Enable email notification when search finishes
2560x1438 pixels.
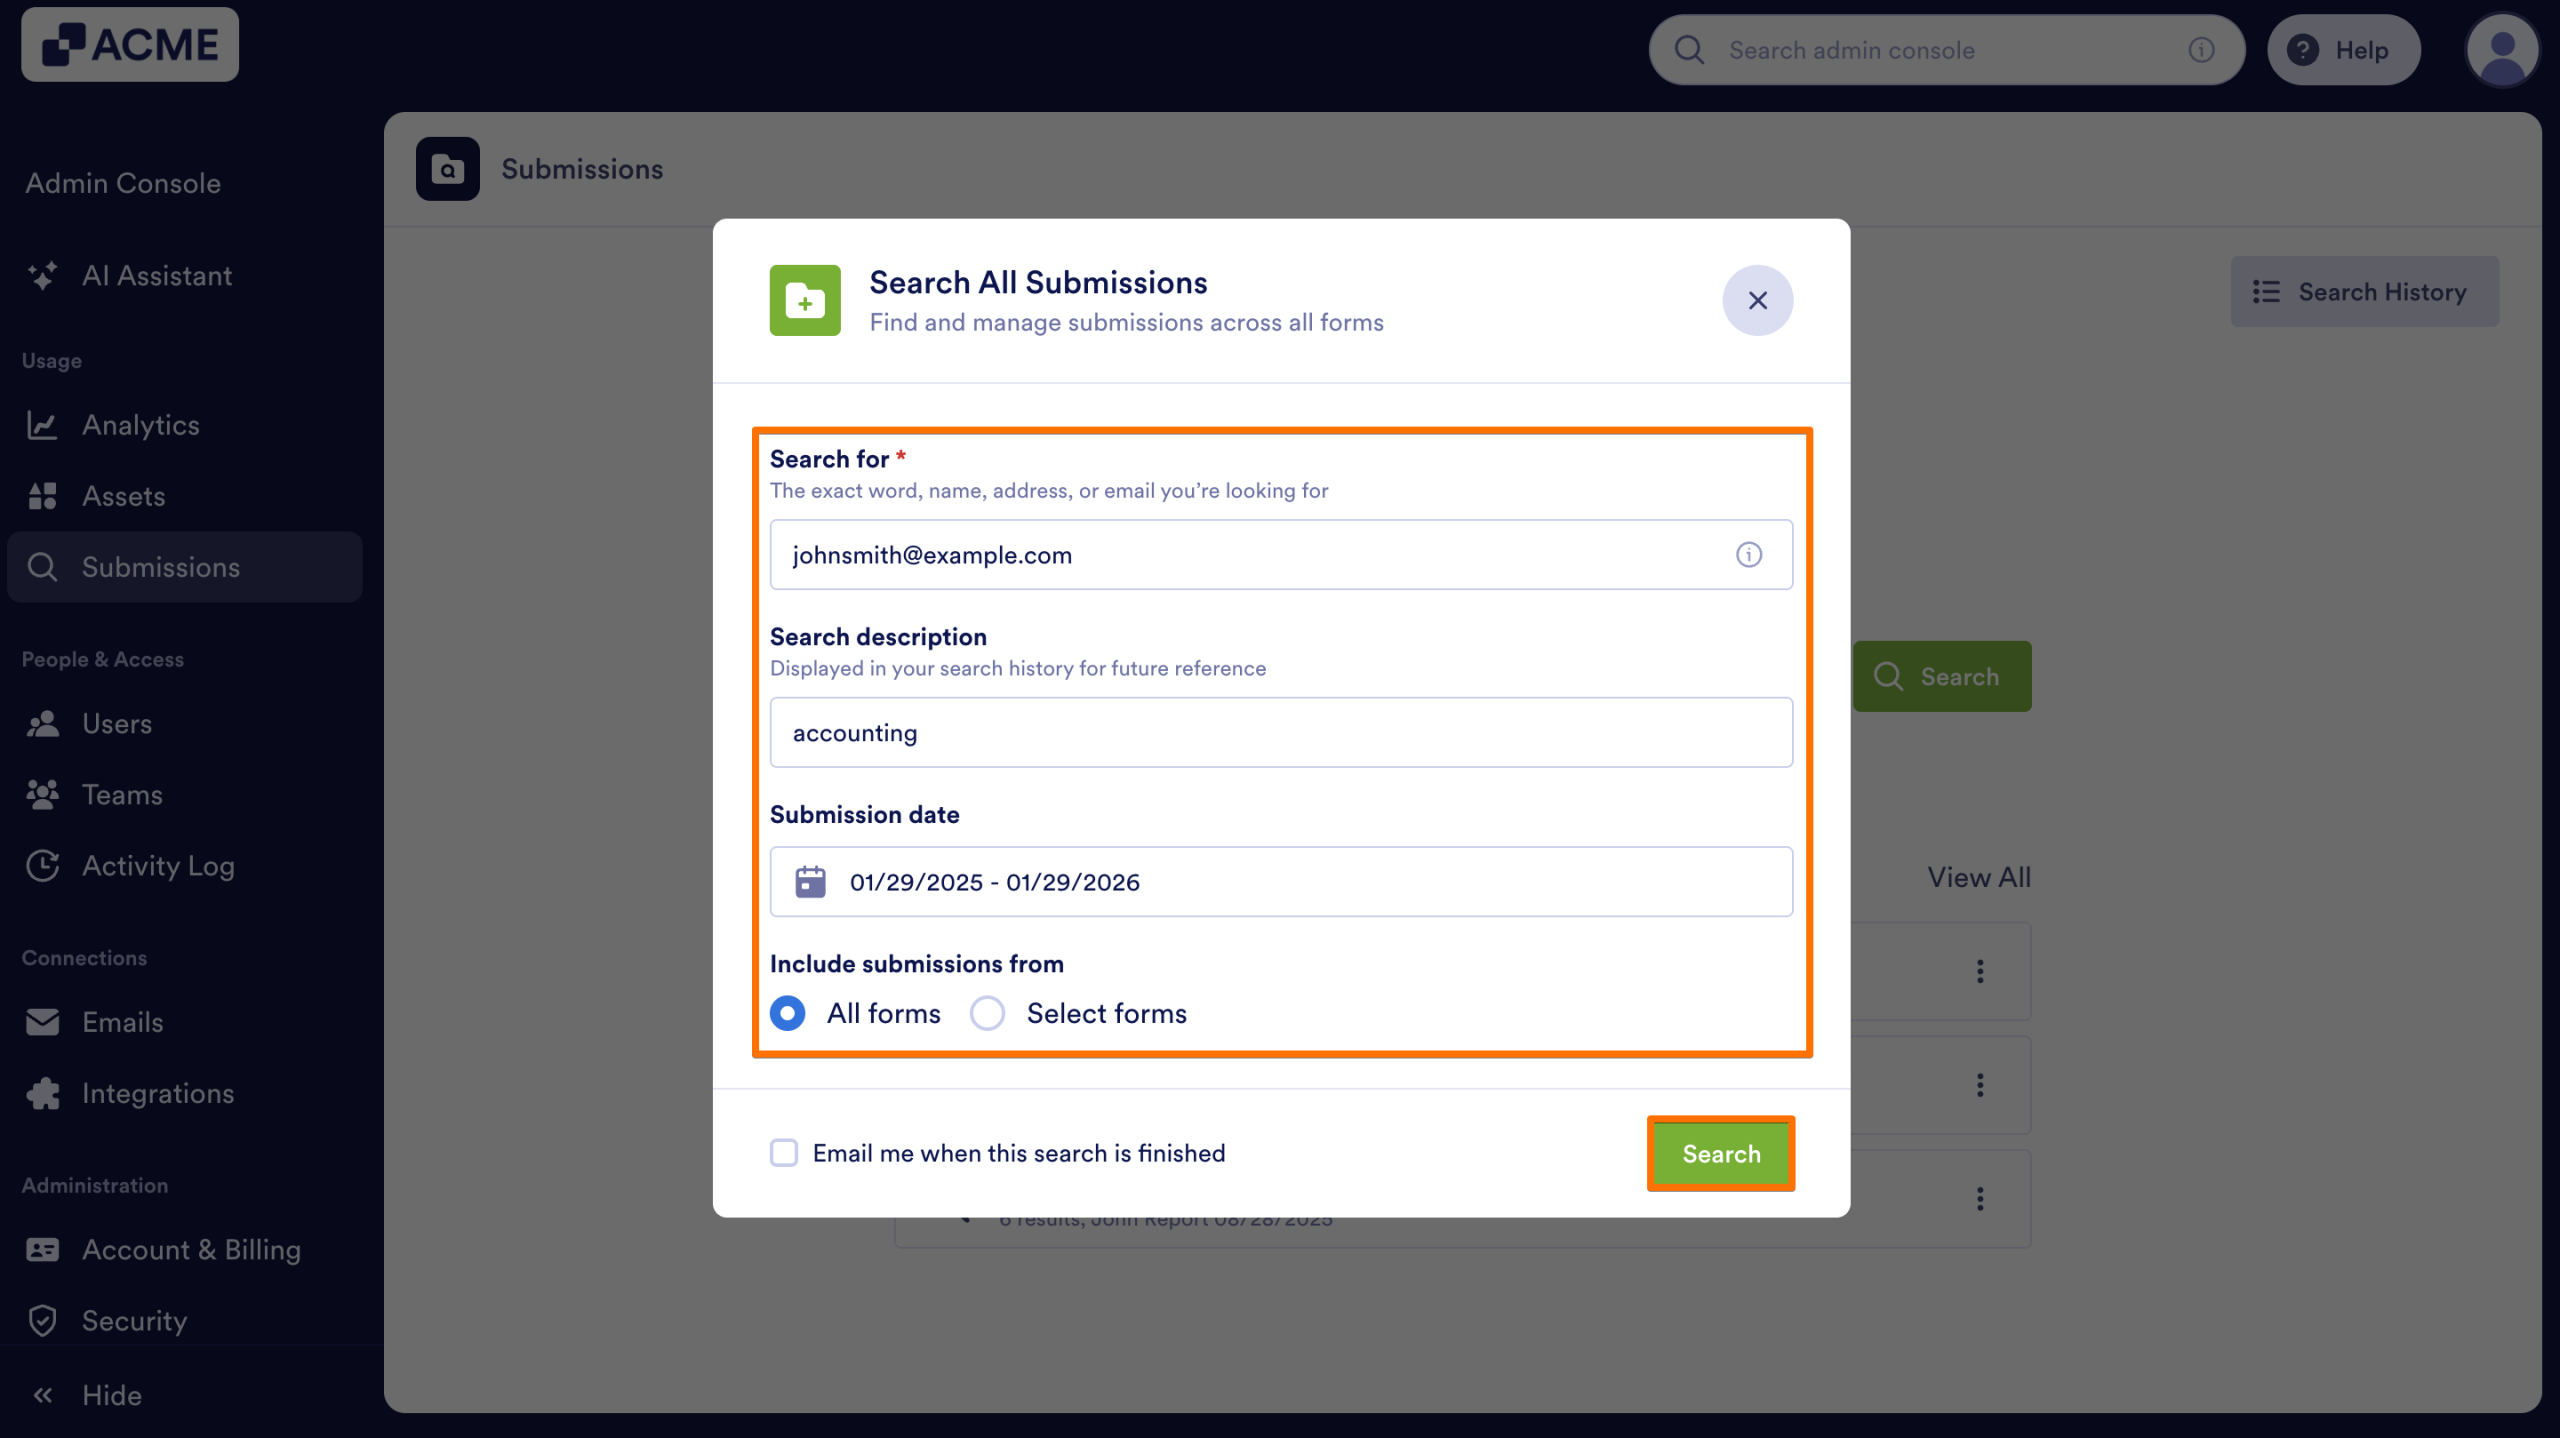point(784,1153)
